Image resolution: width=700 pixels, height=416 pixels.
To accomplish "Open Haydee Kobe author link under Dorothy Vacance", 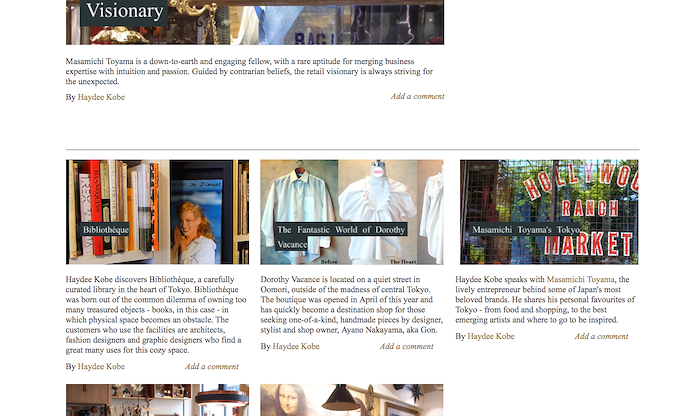I will (296, 346).
